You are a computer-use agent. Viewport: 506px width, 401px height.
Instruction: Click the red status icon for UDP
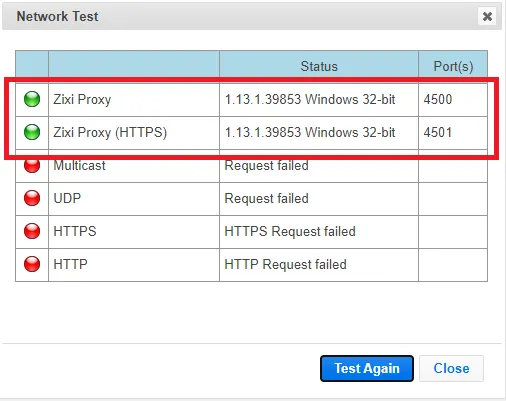click(x=32, y=198)
